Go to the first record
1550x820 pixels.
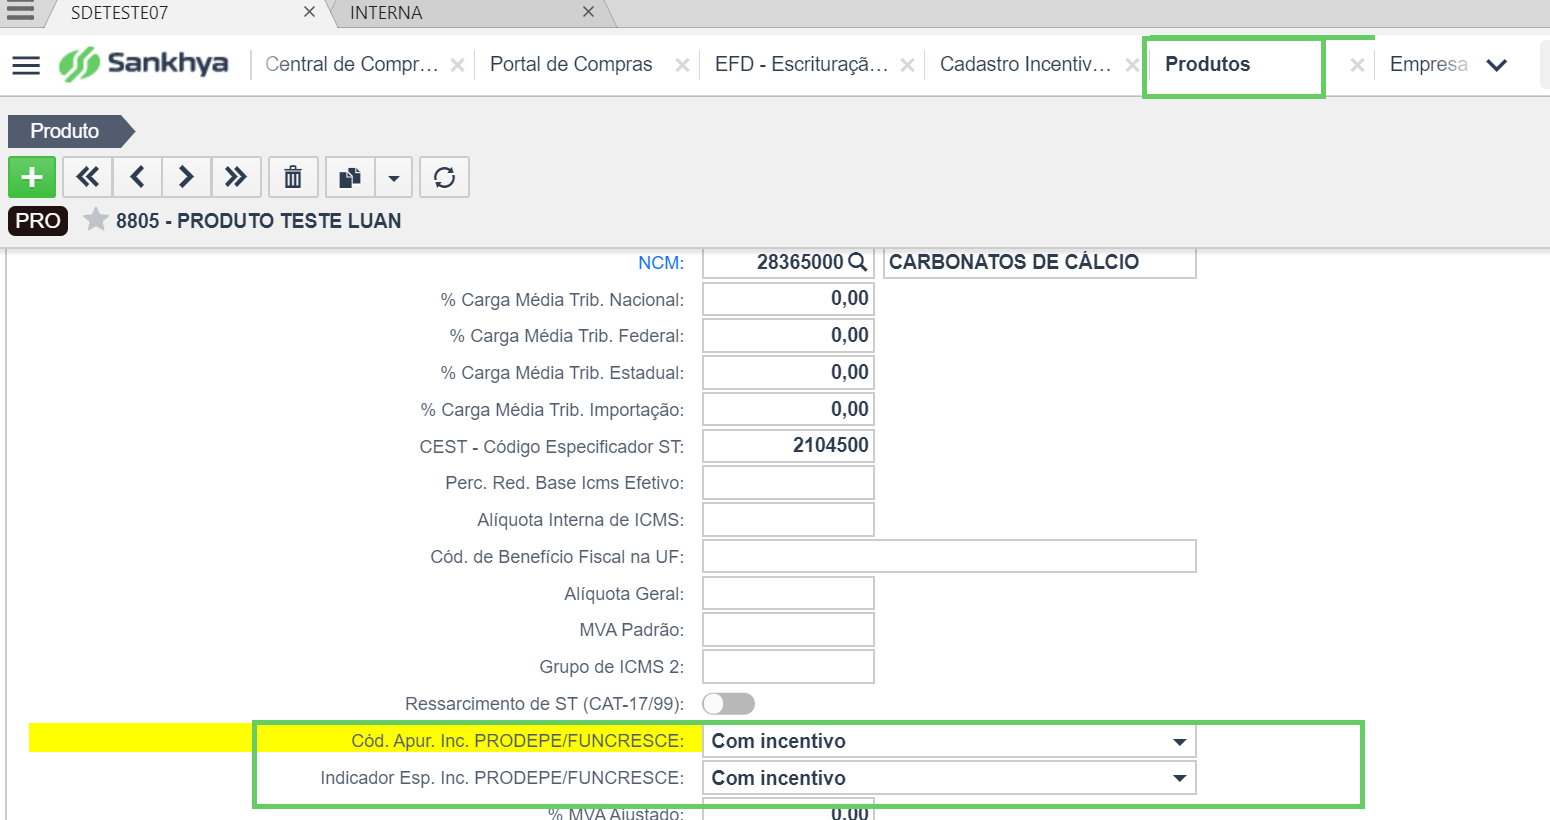88,177
